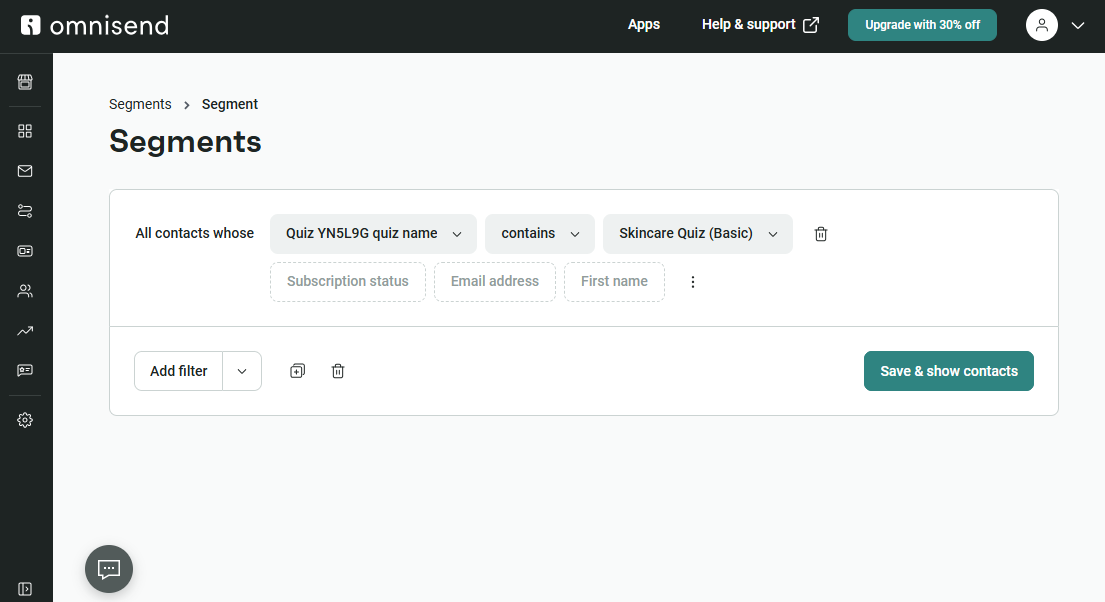Screen dimensions: 1105x602
Task: Open the contains operator dropdown
Action: click(540, 234)
